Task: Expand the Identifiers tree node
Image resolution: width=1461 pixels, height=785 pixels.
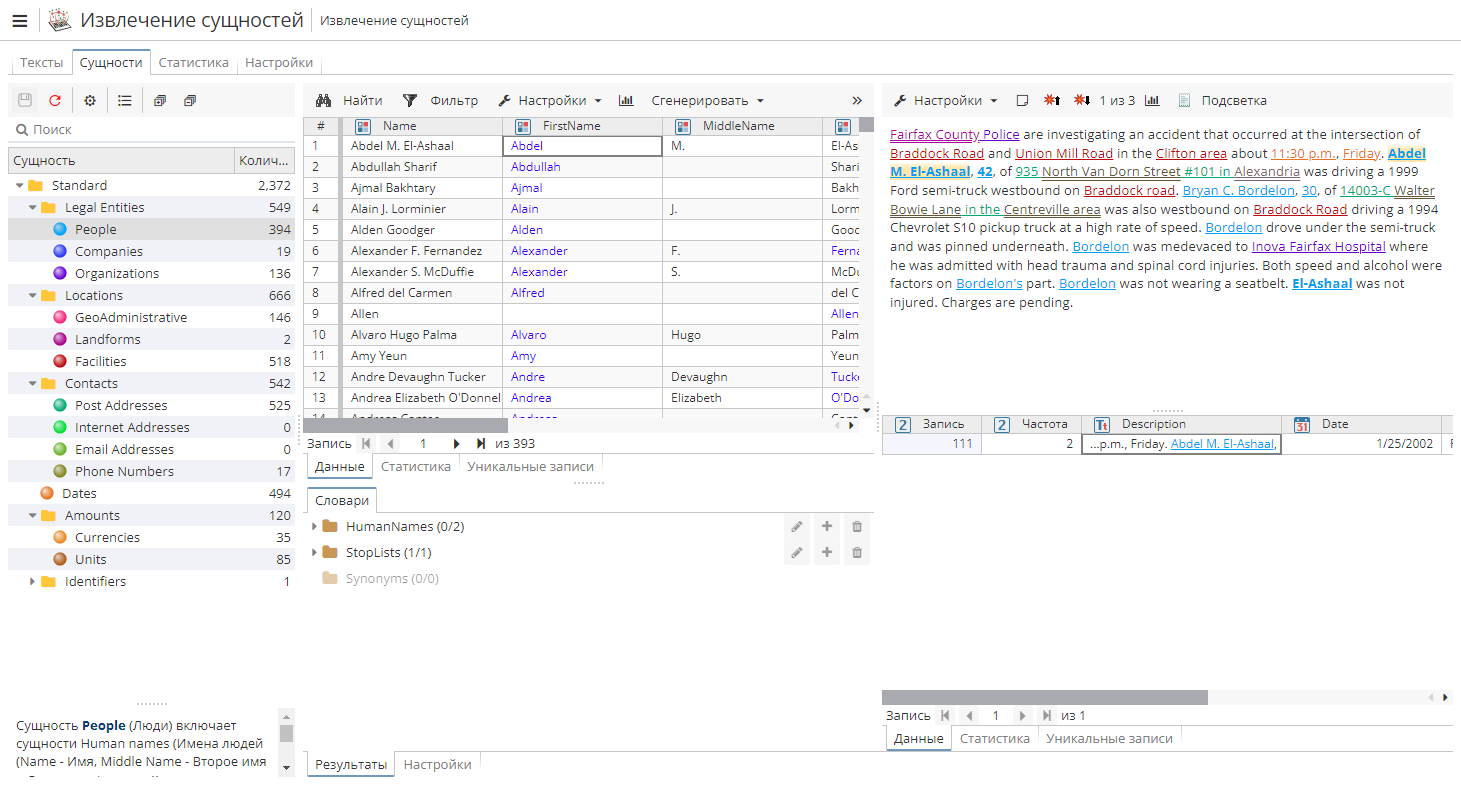Action: [33, 582]
